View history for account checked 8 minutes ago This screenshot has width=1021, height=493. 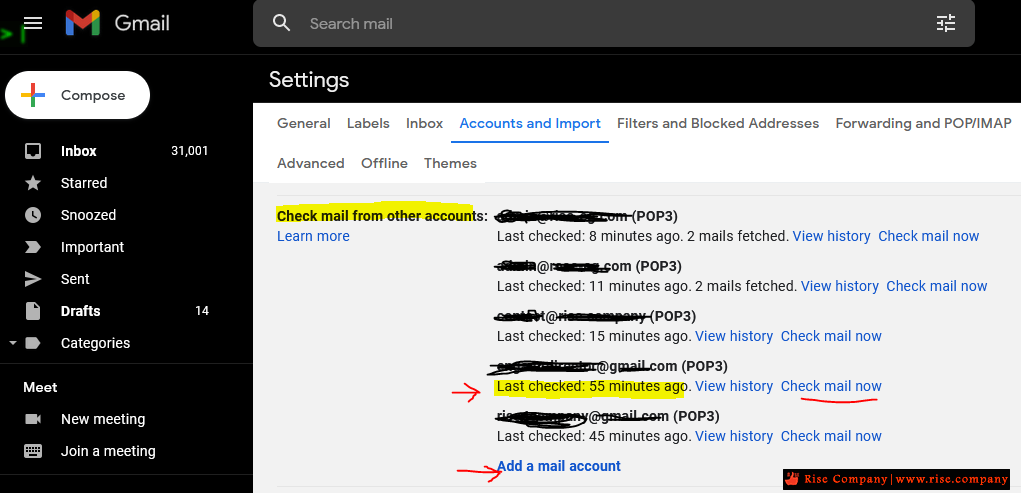click(x=832, y=236)
